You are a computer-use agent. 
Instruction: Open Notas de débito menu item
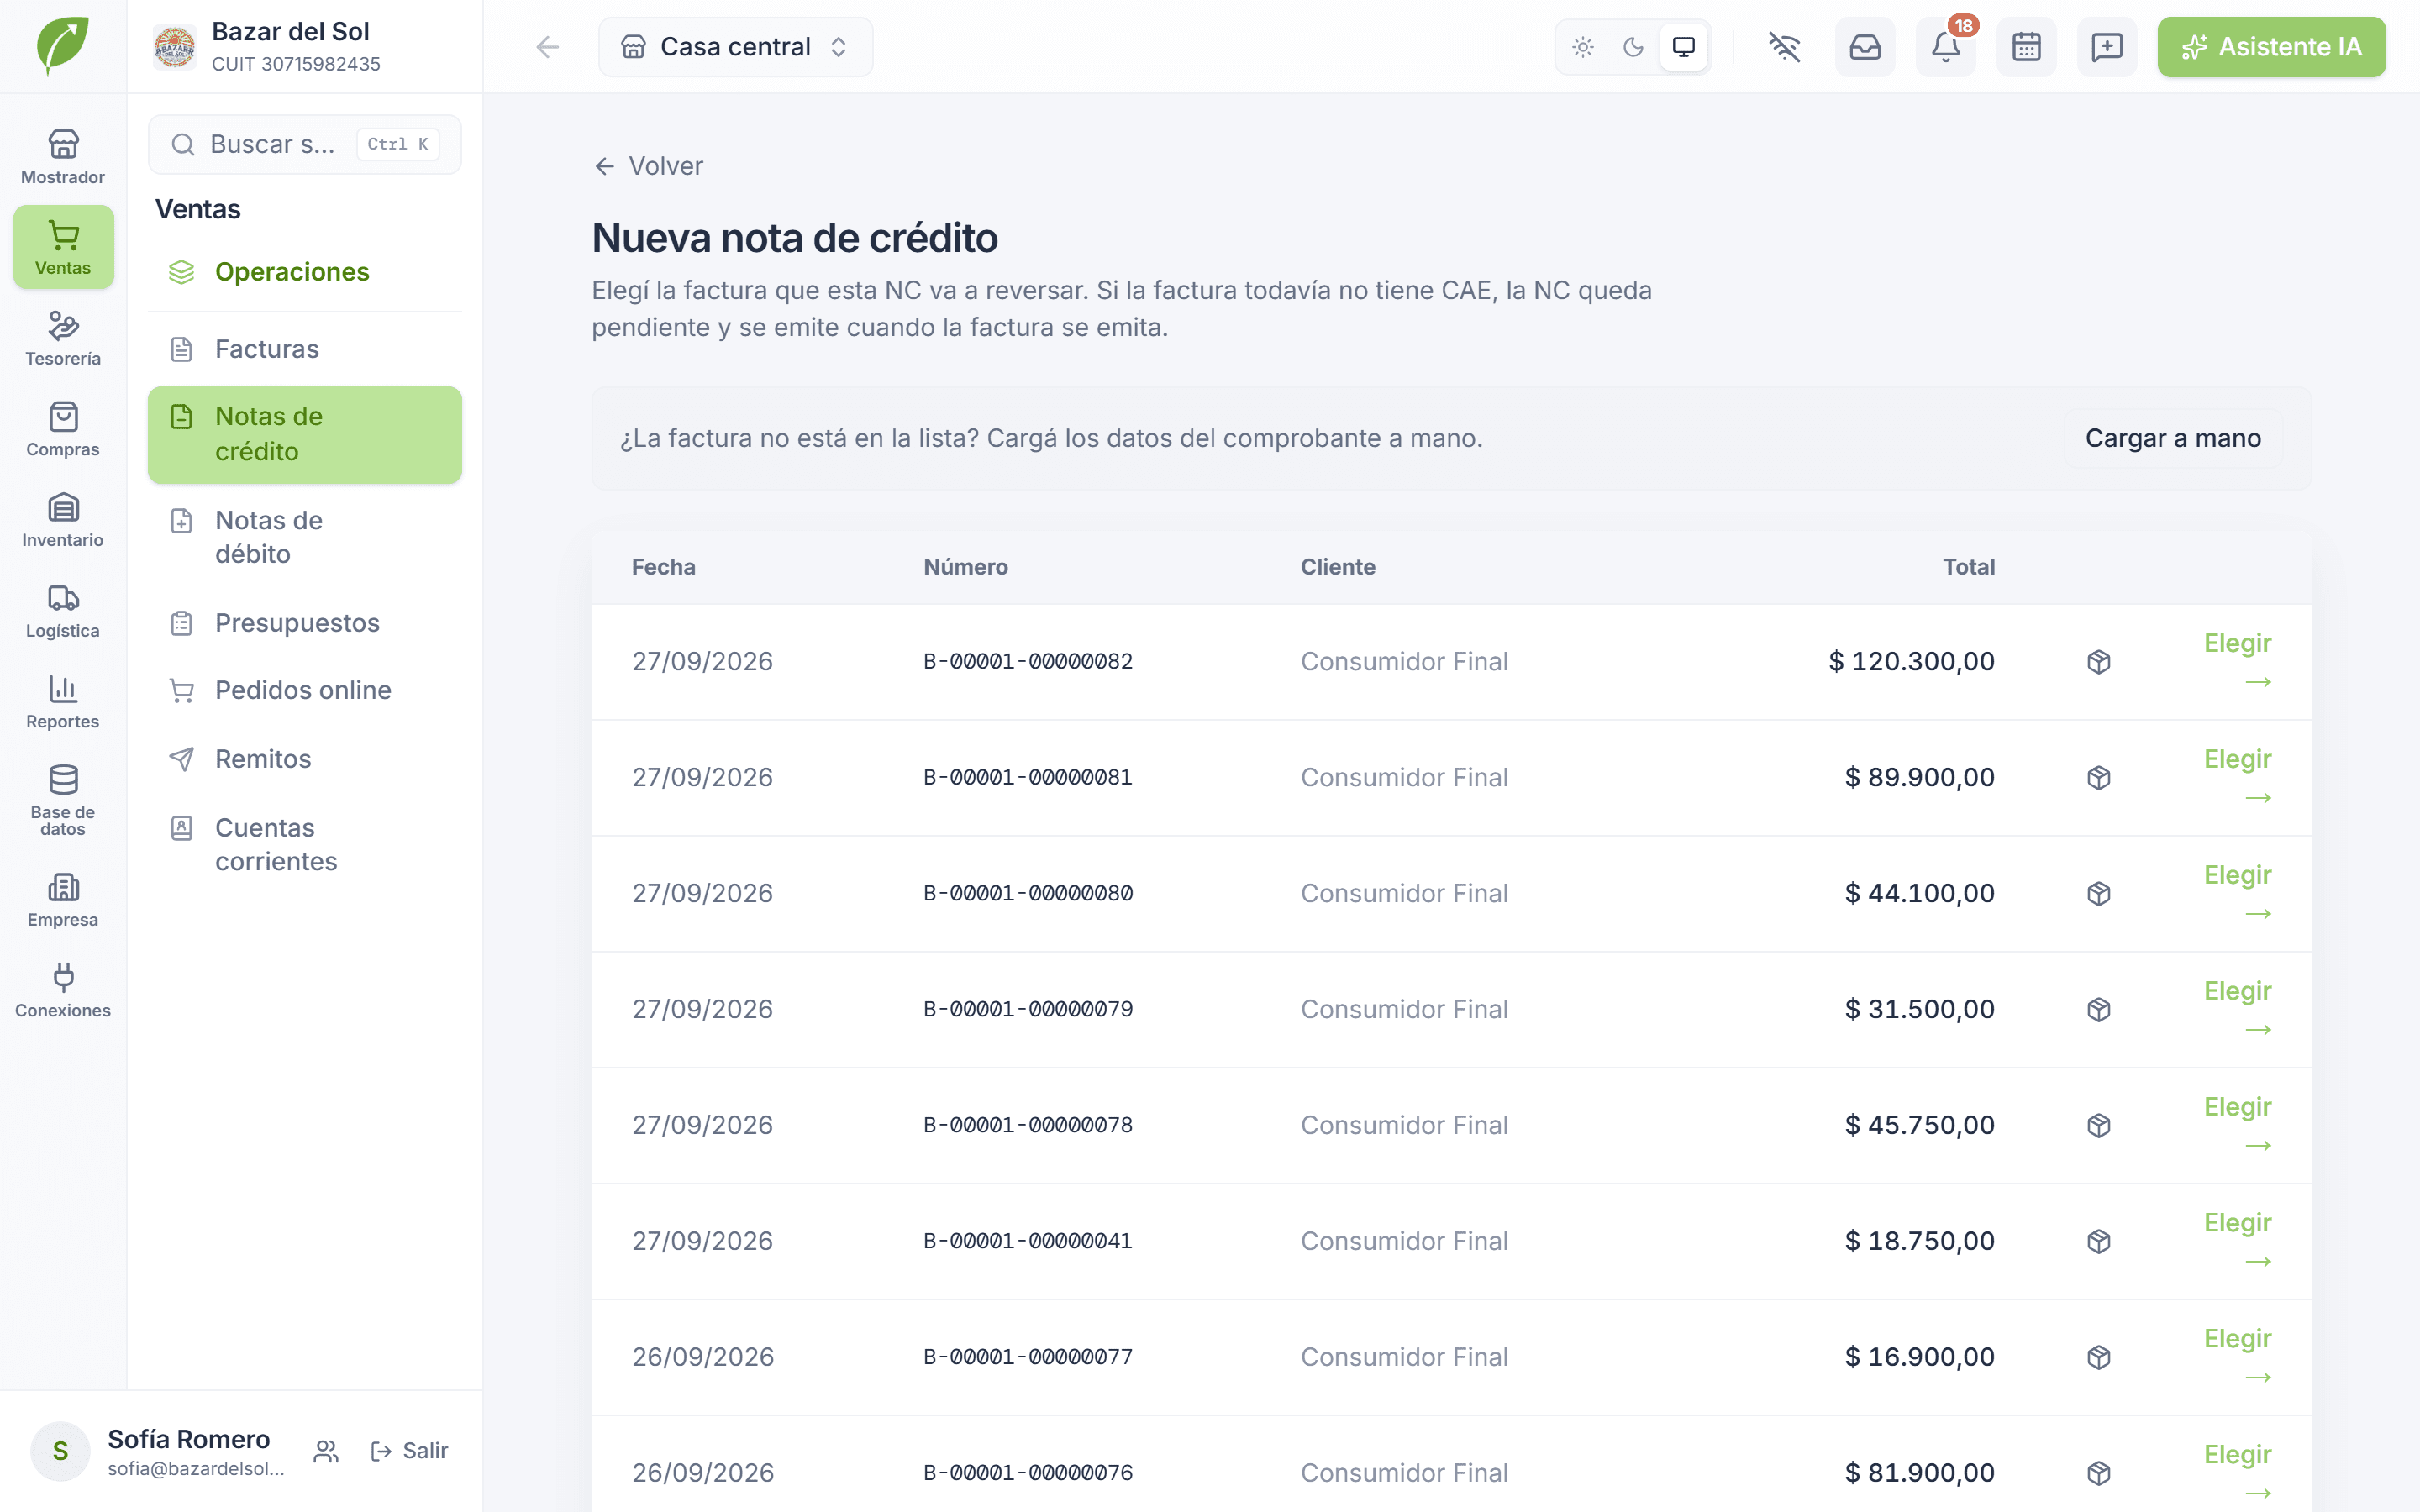[x=305, y=537]
